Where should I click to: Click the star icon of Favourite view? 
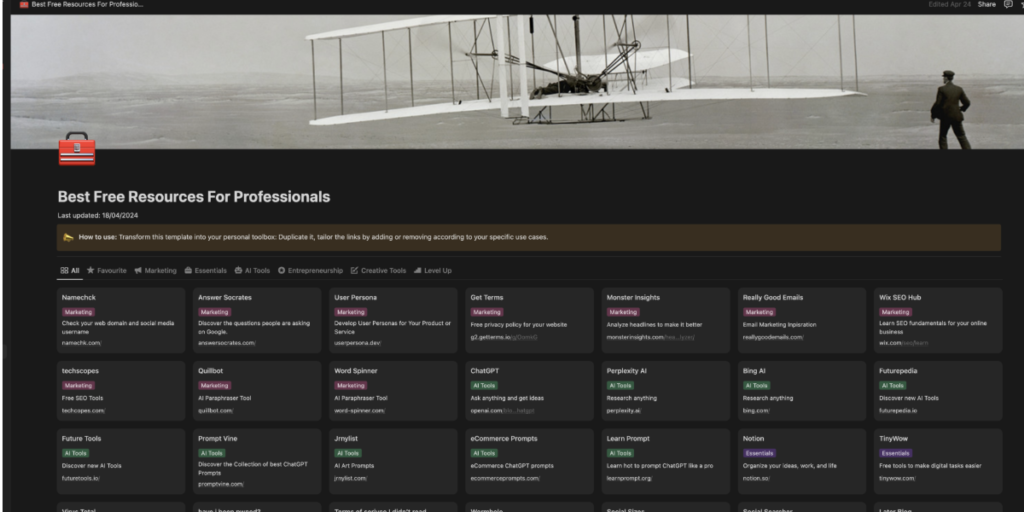[91, 270]
